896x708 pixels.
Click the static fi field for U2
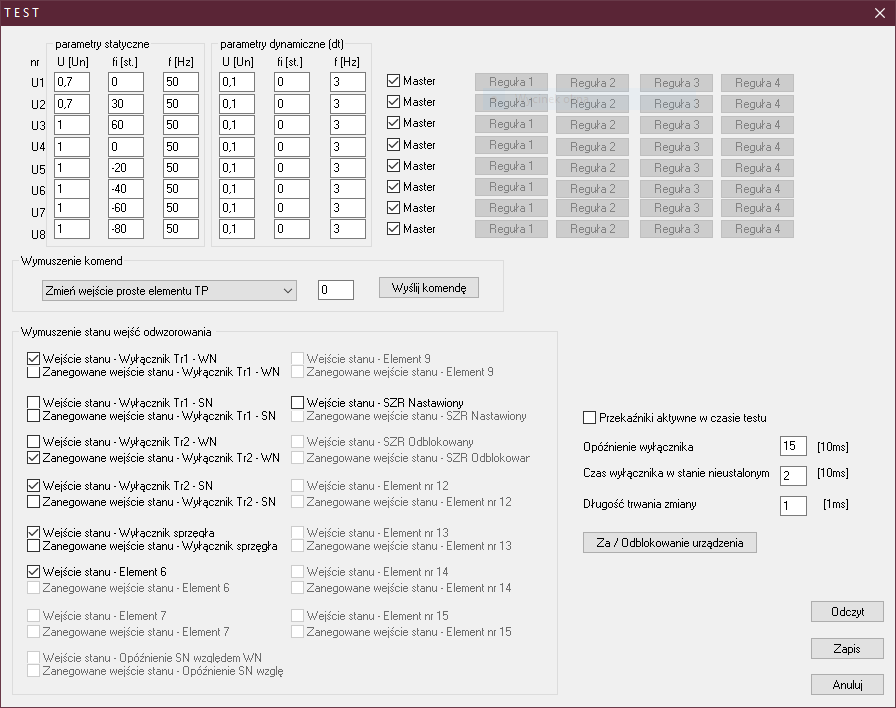[126, 103]
